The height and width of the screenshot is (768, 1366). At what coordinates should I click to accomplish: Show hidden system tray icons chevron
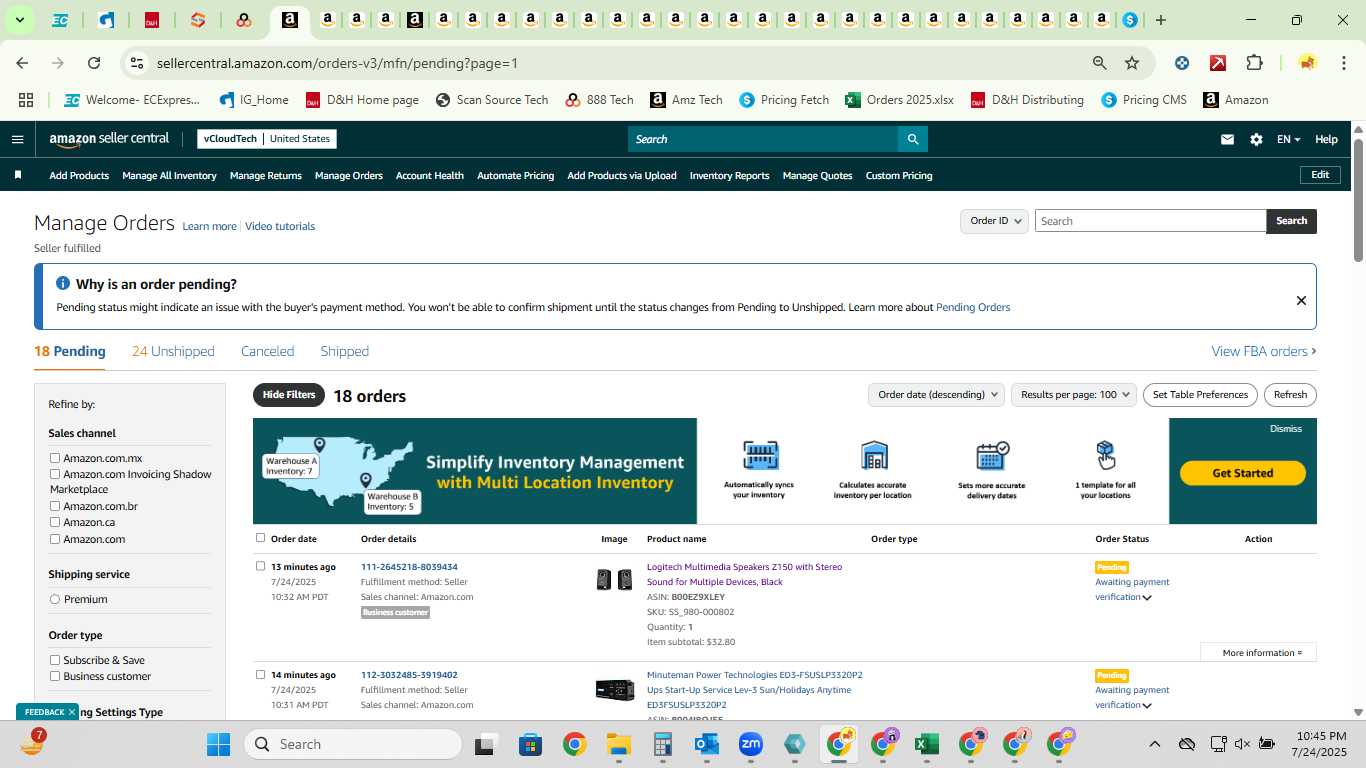(1154, 744)
